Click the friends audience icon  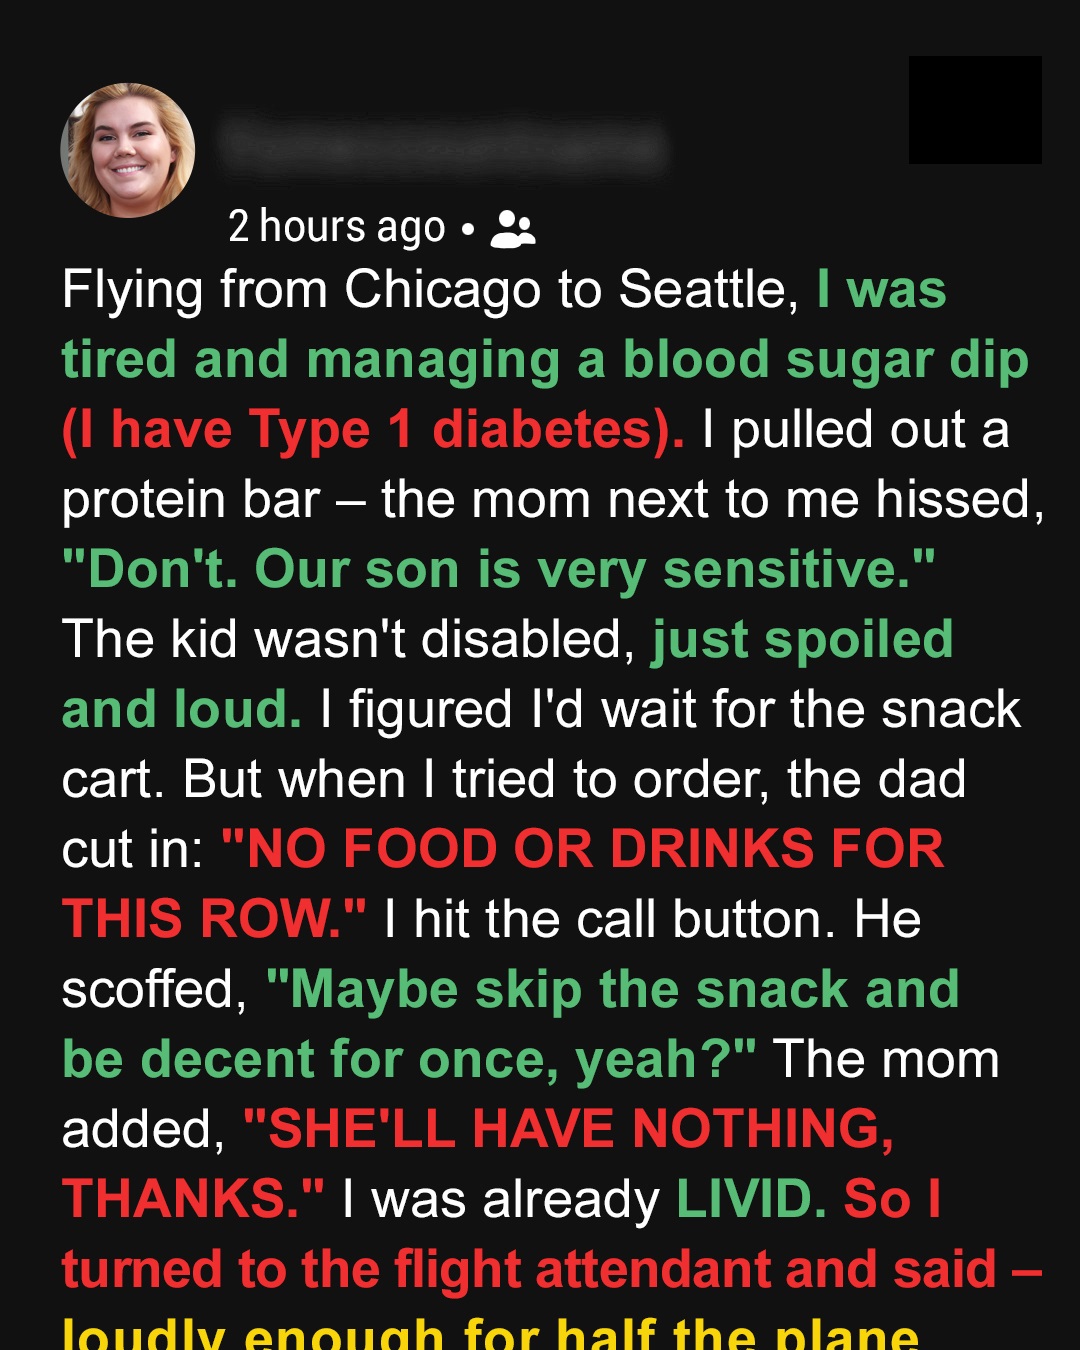[x=513, y=228]
